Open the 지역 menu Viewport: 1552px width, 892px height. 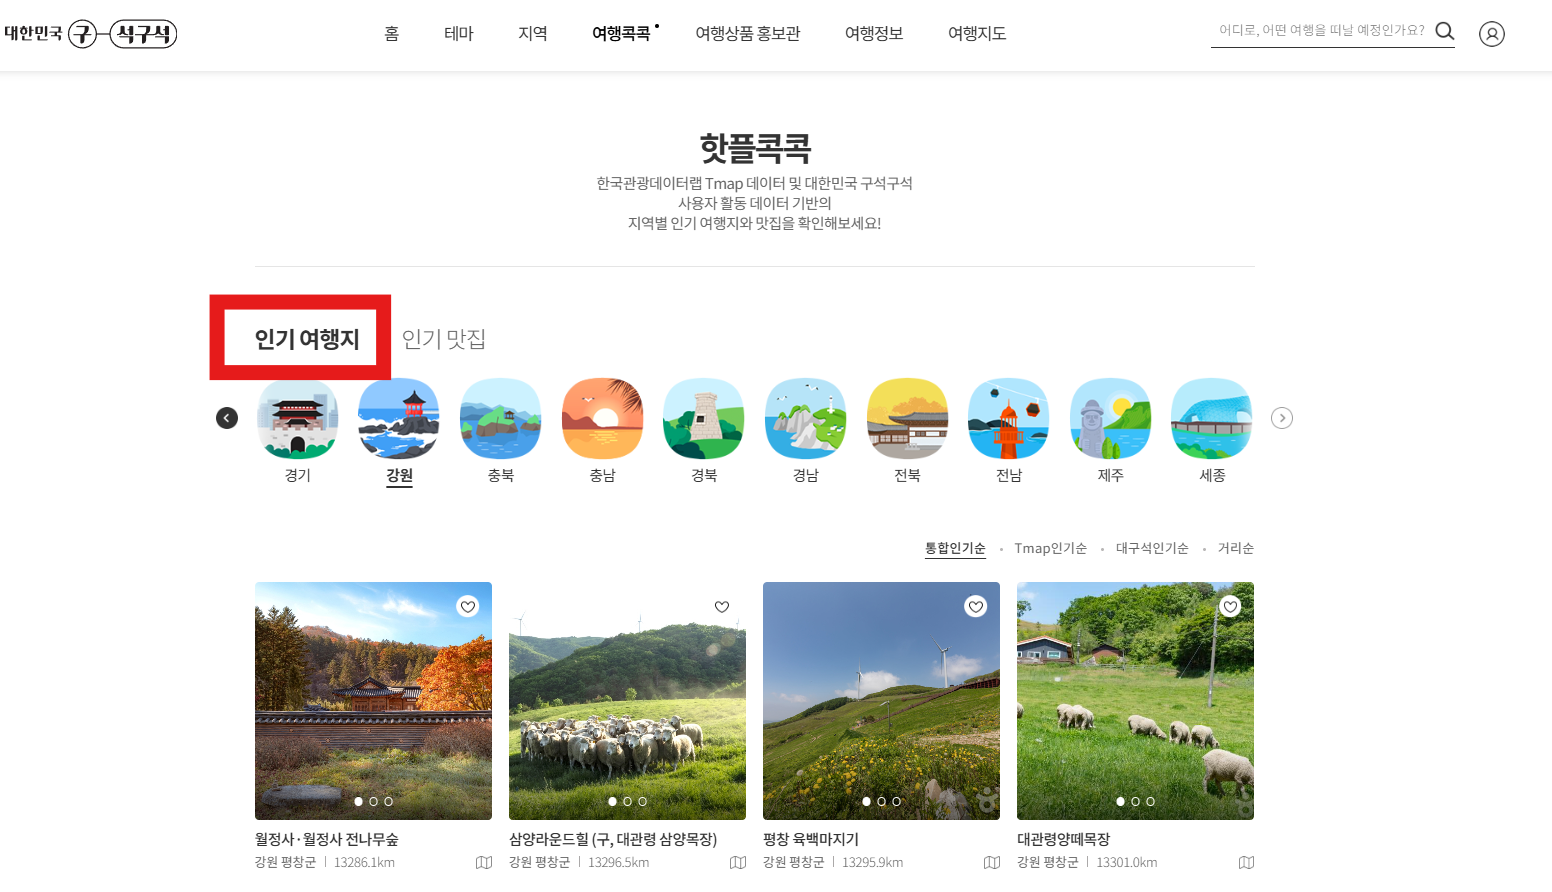pos(533,34)
